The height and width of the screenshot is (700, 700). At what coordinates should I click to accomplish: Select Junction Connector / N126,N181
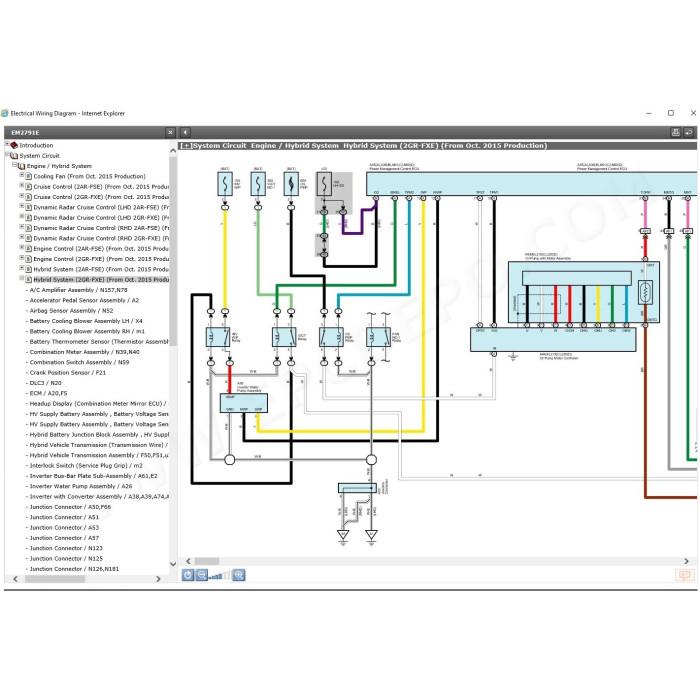[74, 569]
